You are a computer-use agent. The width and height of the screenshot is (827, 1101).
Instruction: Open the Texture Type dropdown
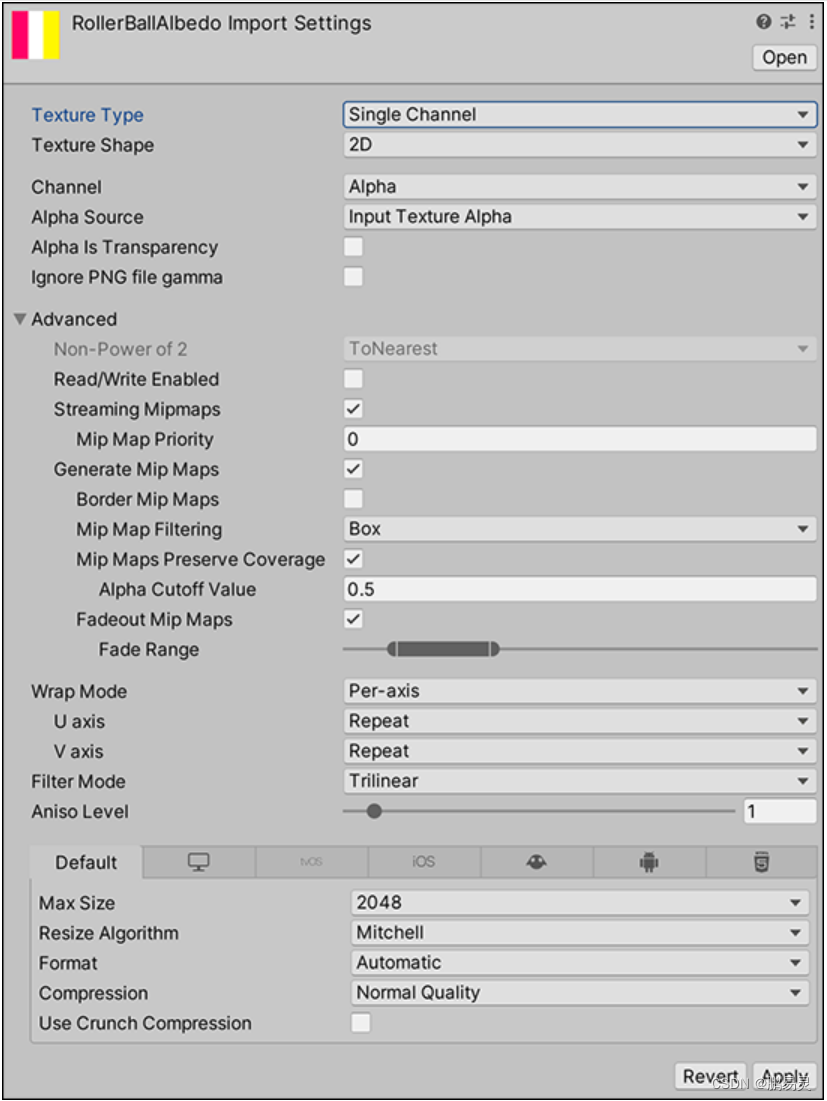(x=579, y=115)
